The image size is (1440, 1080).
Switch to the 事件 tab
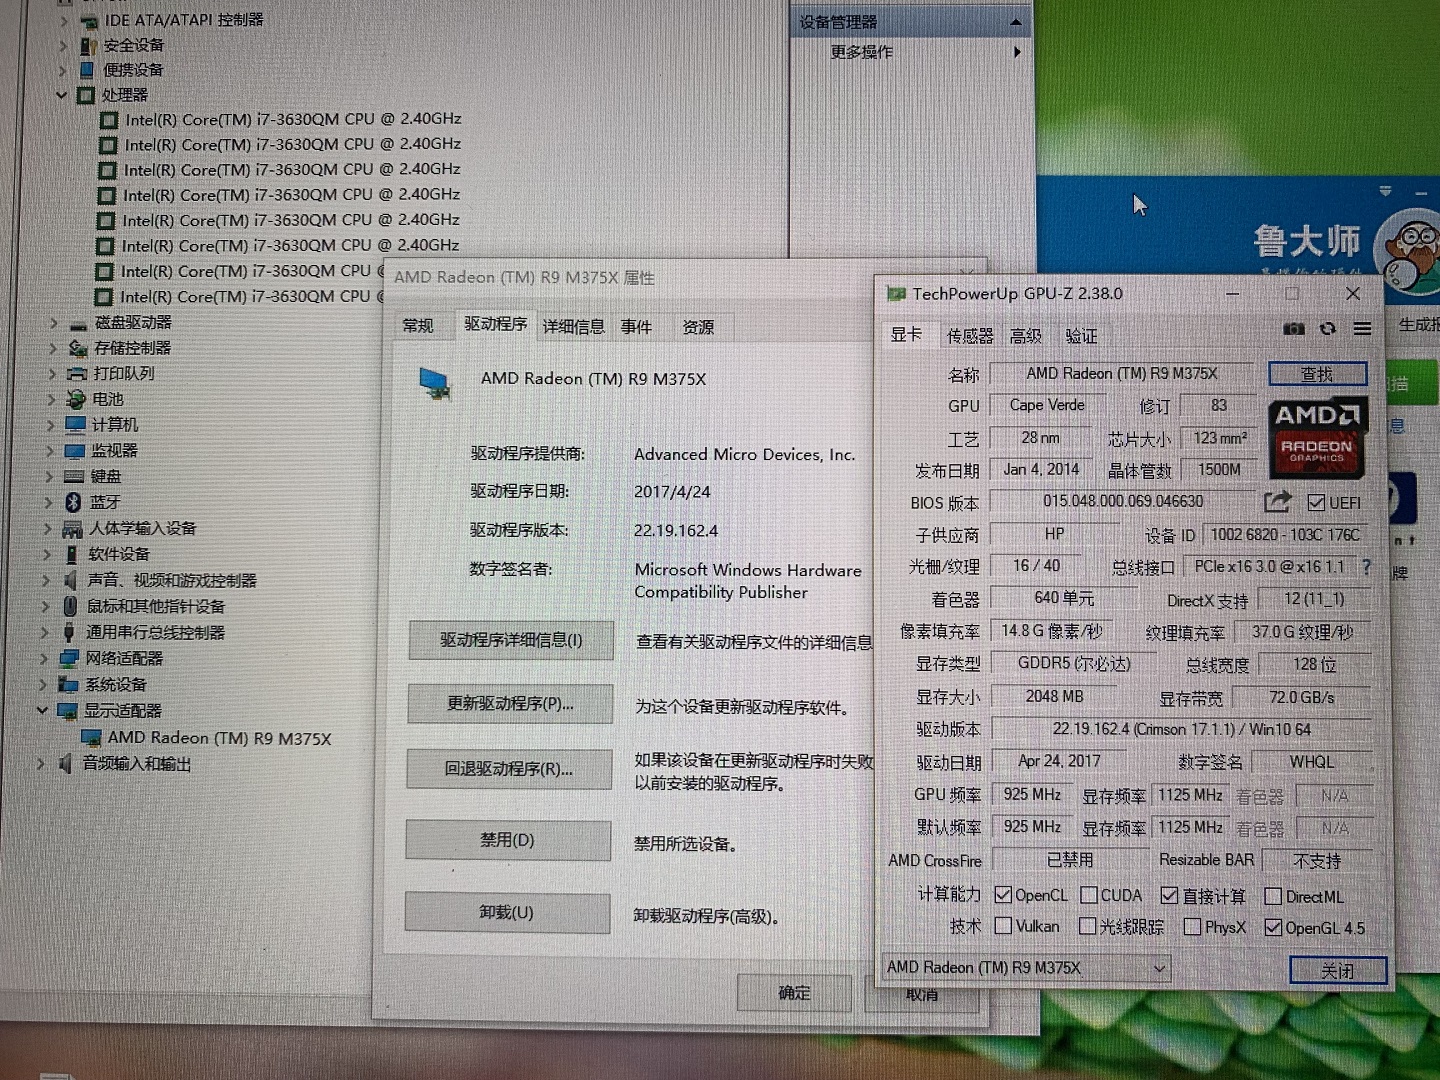click(x=636, y=326)
